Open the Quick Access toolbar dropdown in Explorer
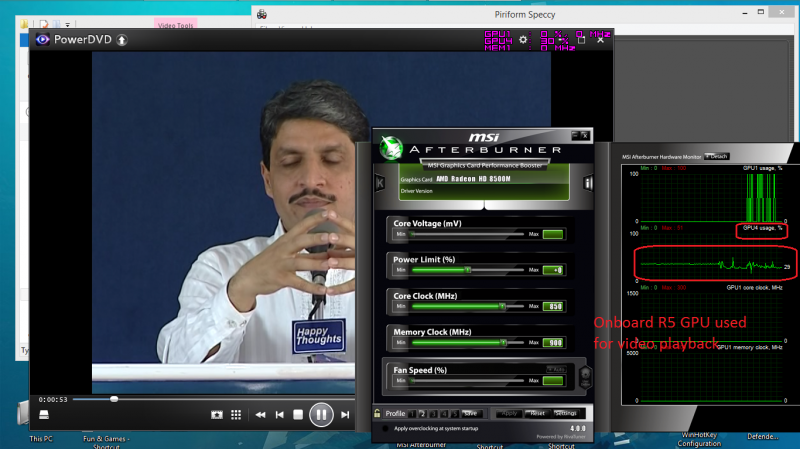800x449 pixels. [67, 24]
